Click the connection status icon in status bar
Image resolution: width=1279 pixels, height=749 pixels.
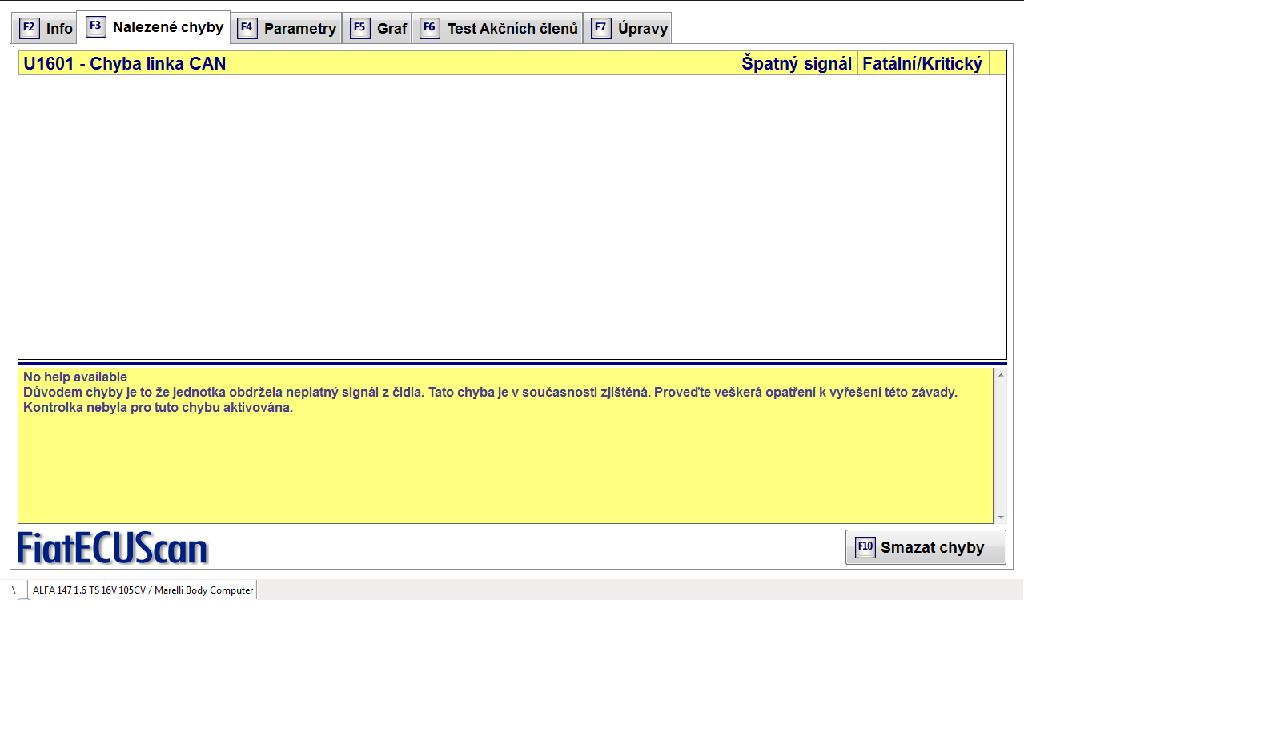[x=18, y=591]
